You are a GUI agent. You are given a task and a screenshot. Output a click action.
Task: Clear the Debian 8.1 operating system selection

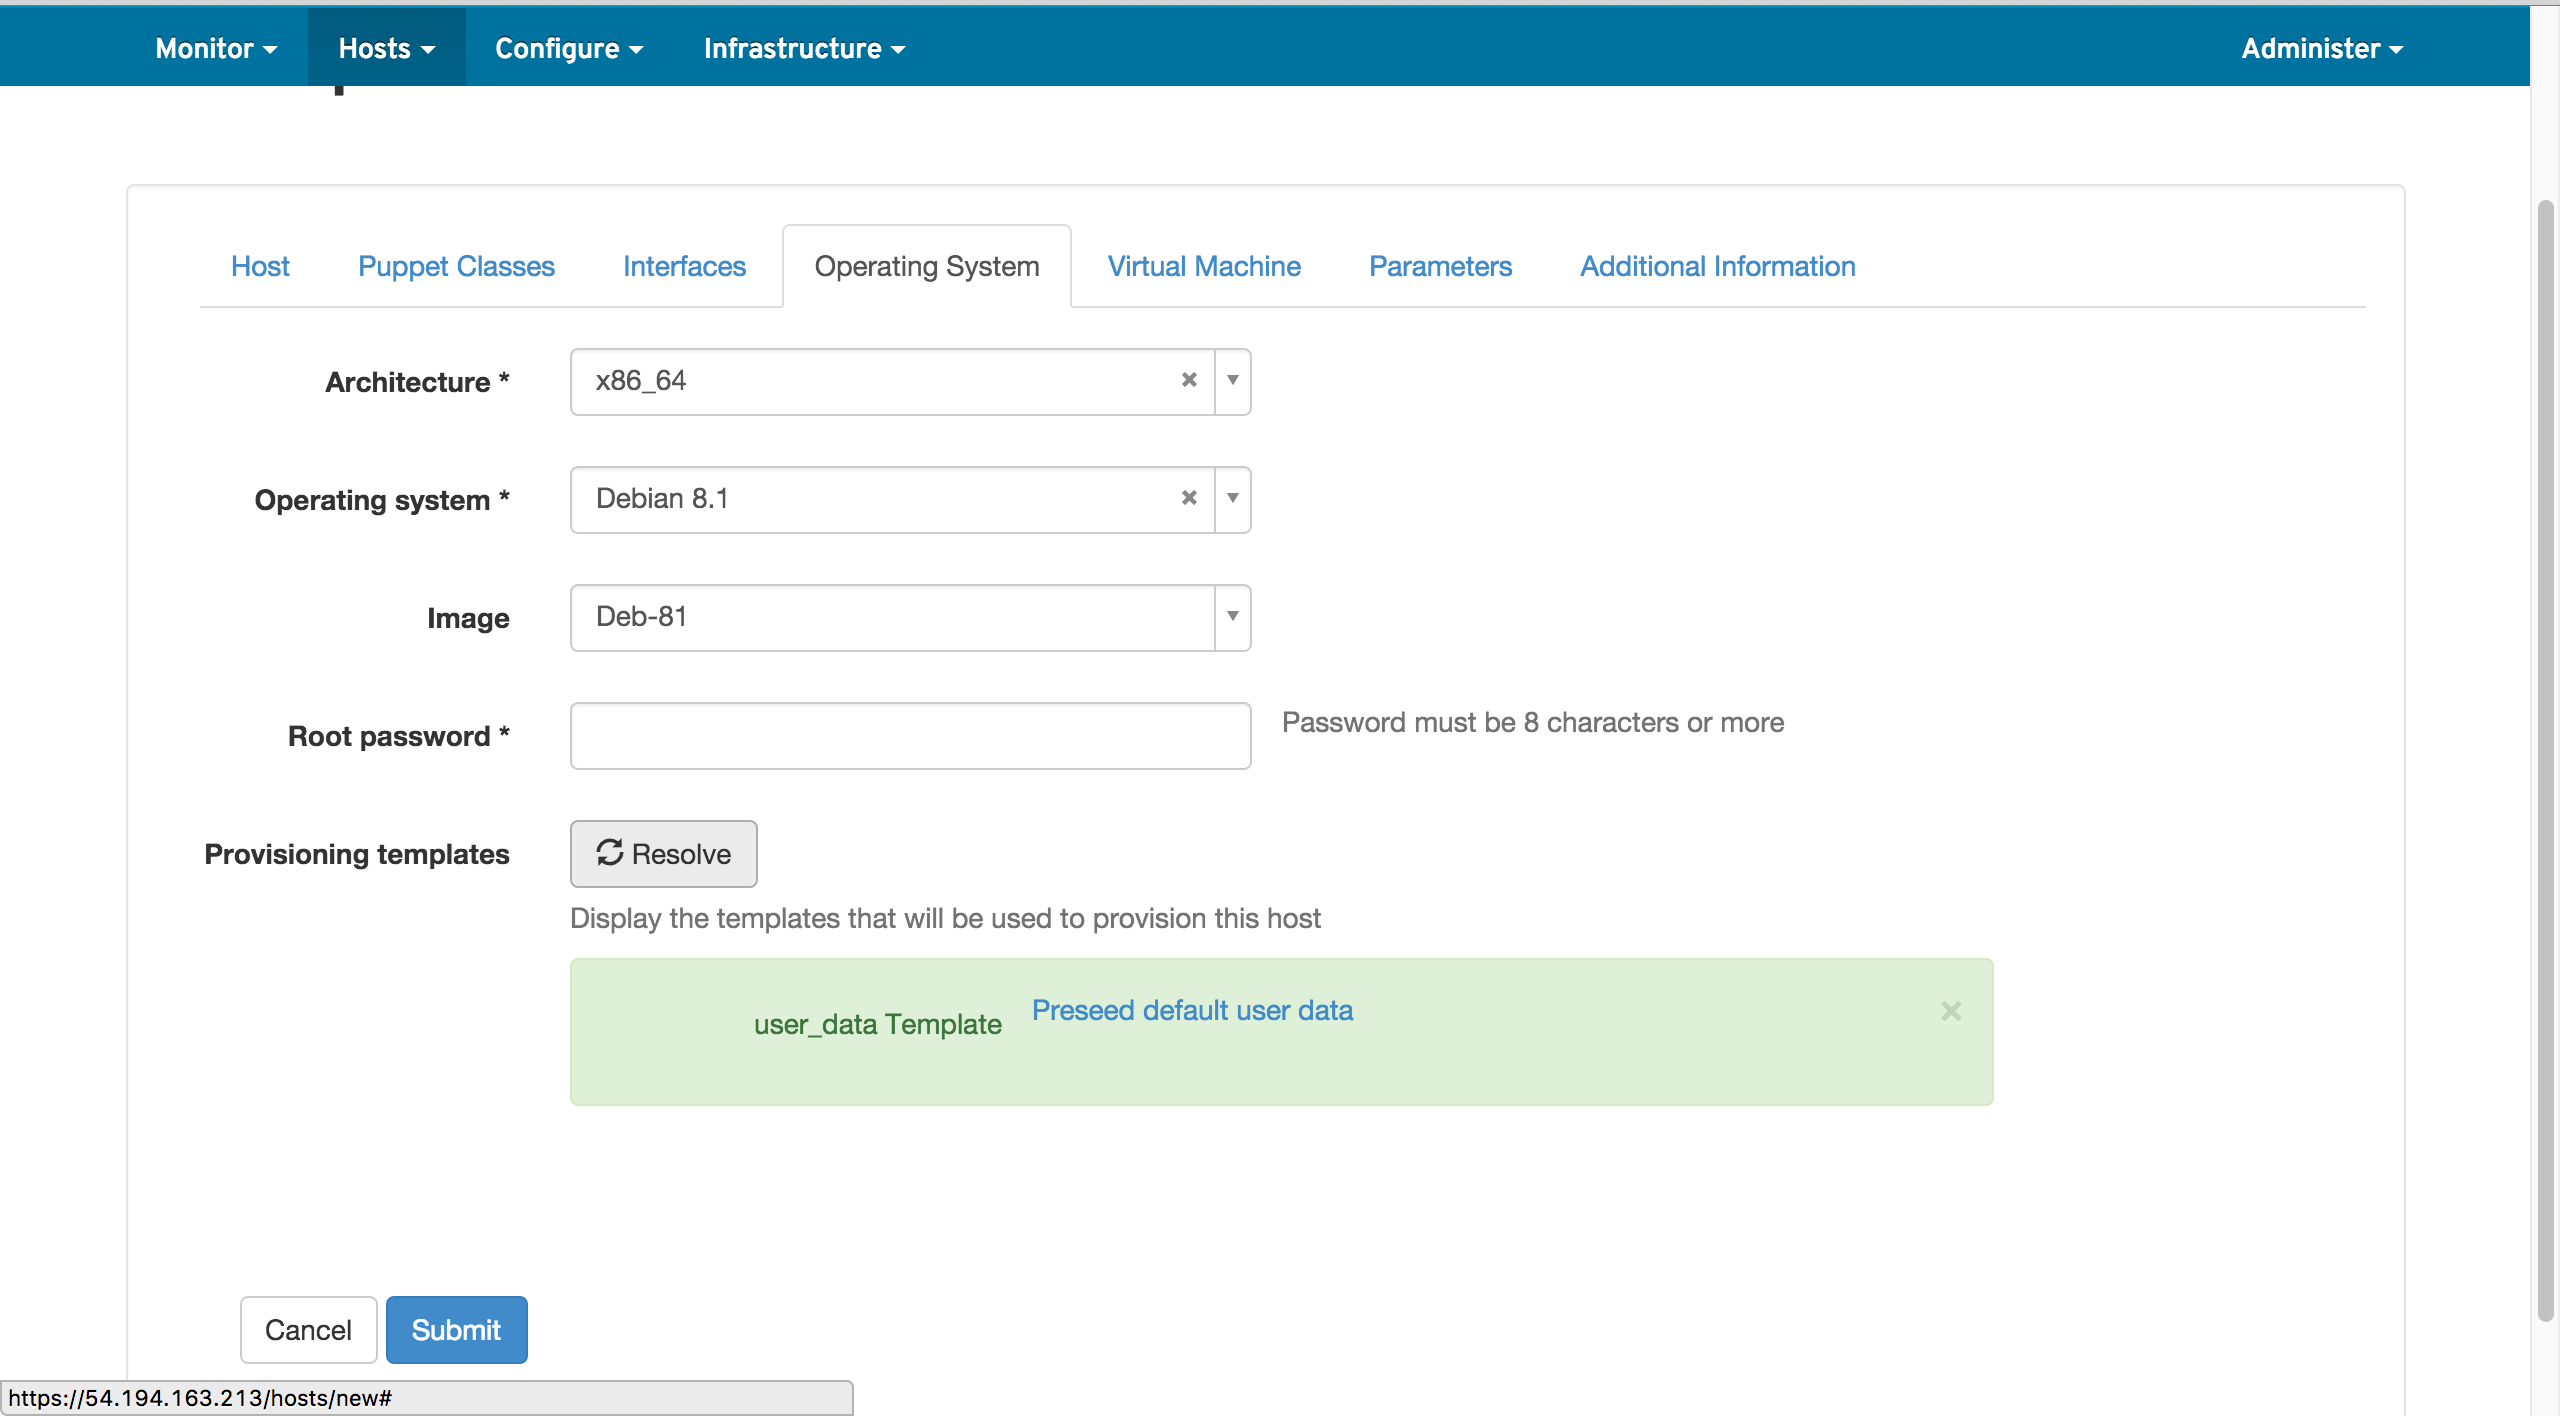[1189, 498]
